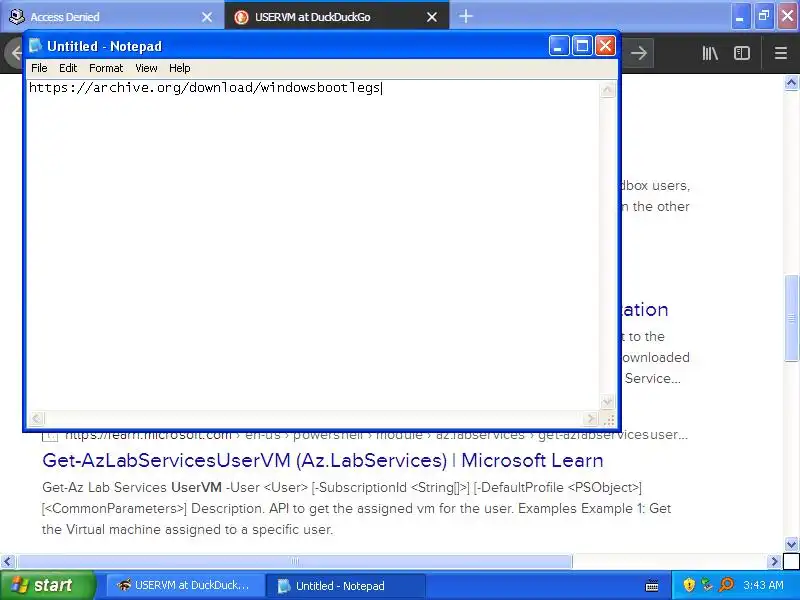
Task: Click the security shield tray icon
Action: pos(689,585)
